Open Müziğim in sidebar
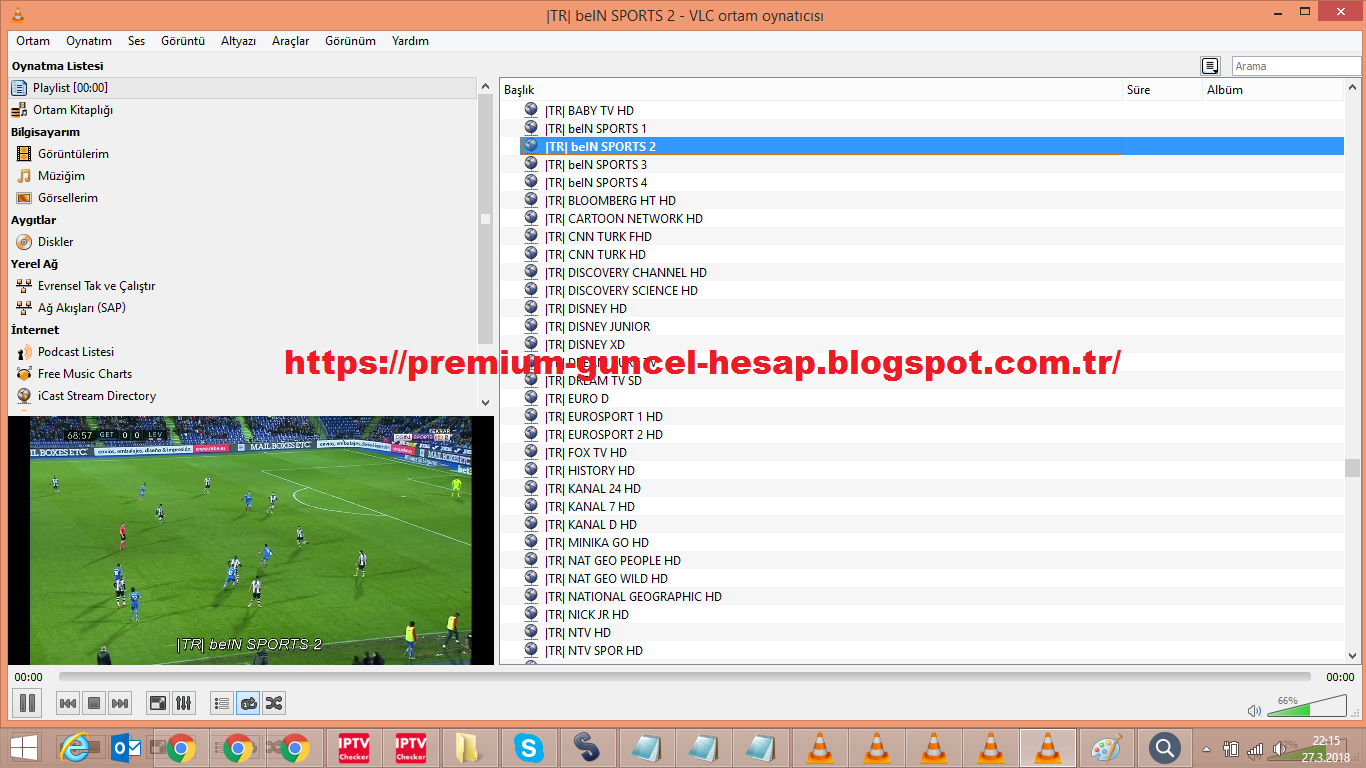The width and height of the screenshot is (1366, 768). [243, 176]
